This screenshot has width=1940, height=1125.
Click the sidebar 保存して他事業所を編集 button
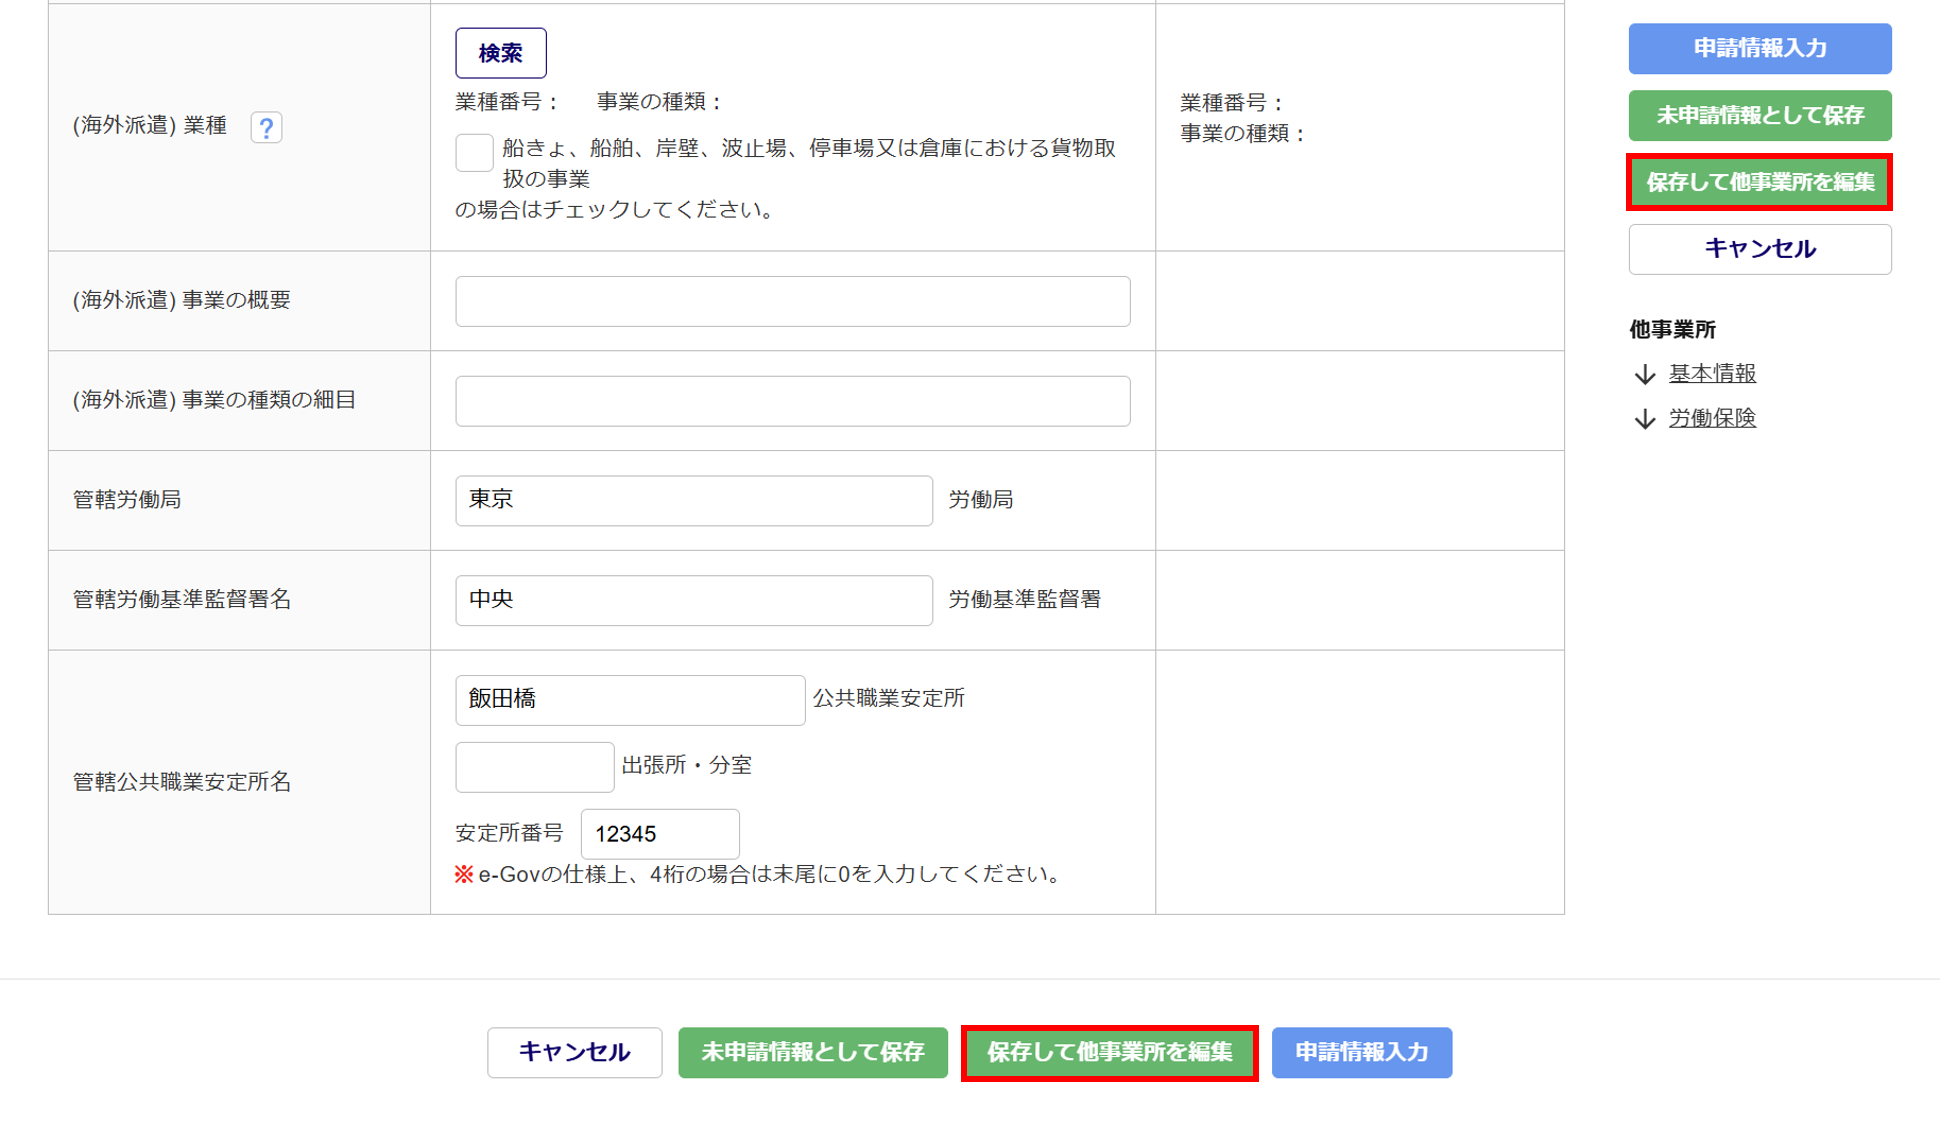point(1759,182)
